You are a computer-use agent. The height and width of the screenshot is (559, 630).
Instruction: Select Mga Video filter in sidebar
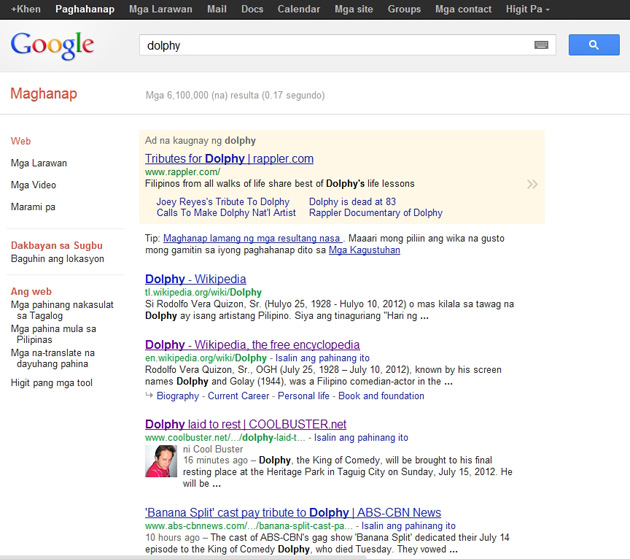33,185
